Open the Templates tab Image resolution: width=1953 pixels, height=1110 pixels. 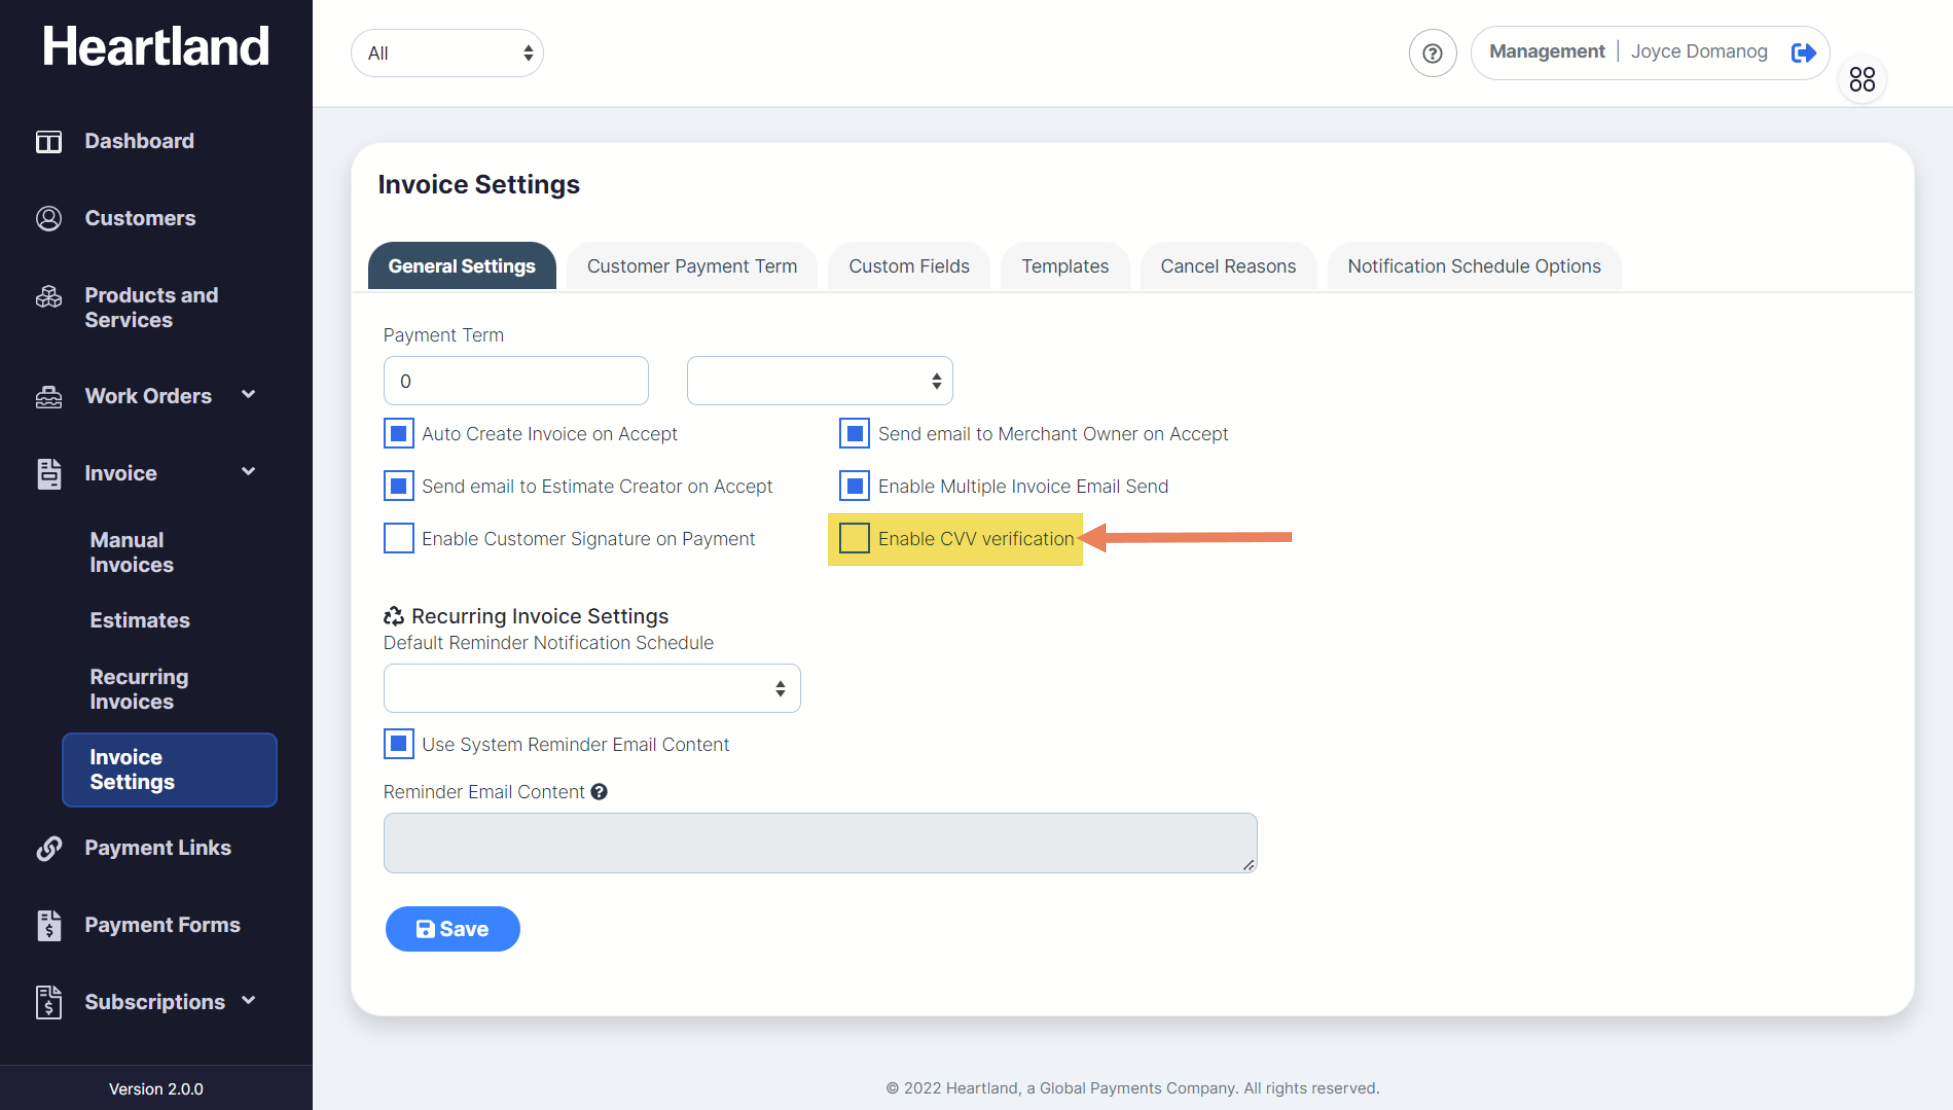coord(1064,266)
